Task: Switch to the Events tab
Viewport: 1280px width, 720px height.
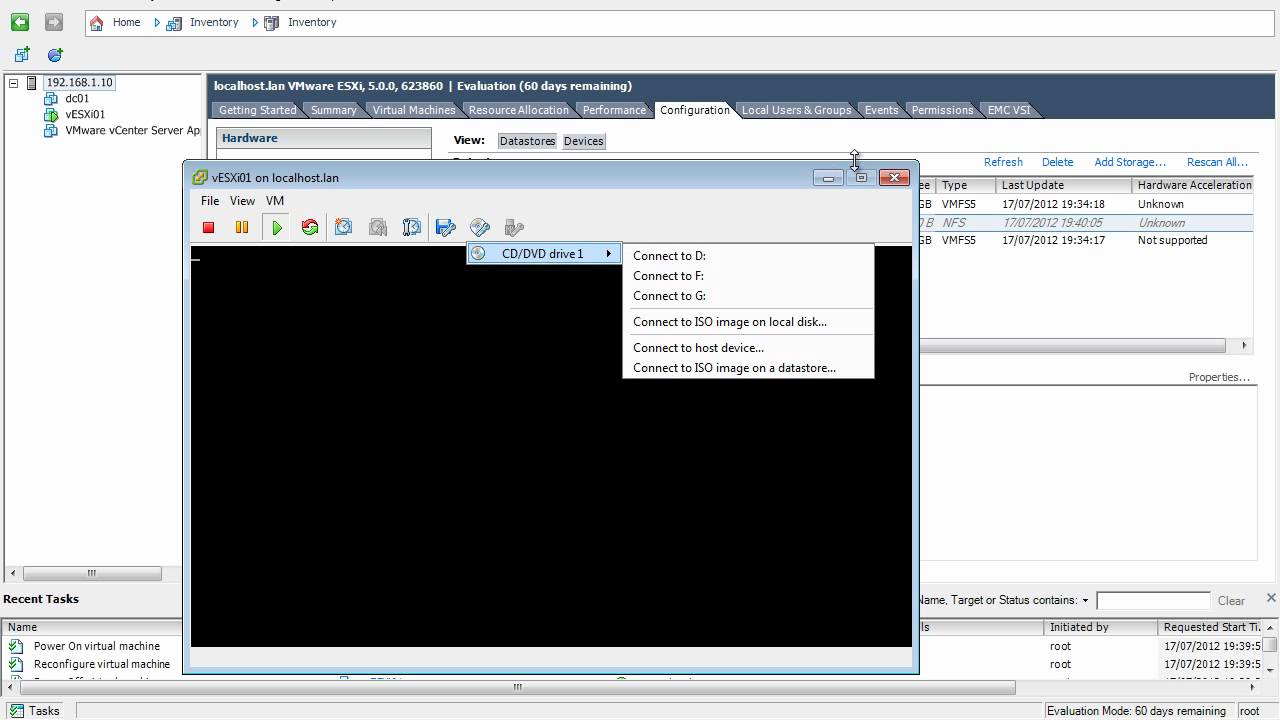Action: click(881, 110)
